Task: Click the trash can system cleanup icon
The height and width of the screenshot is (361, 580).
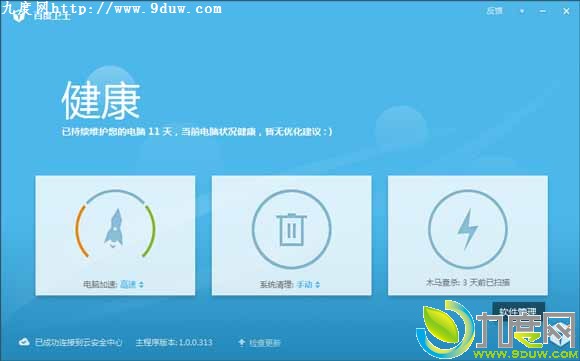Action: tap(291, 229)
